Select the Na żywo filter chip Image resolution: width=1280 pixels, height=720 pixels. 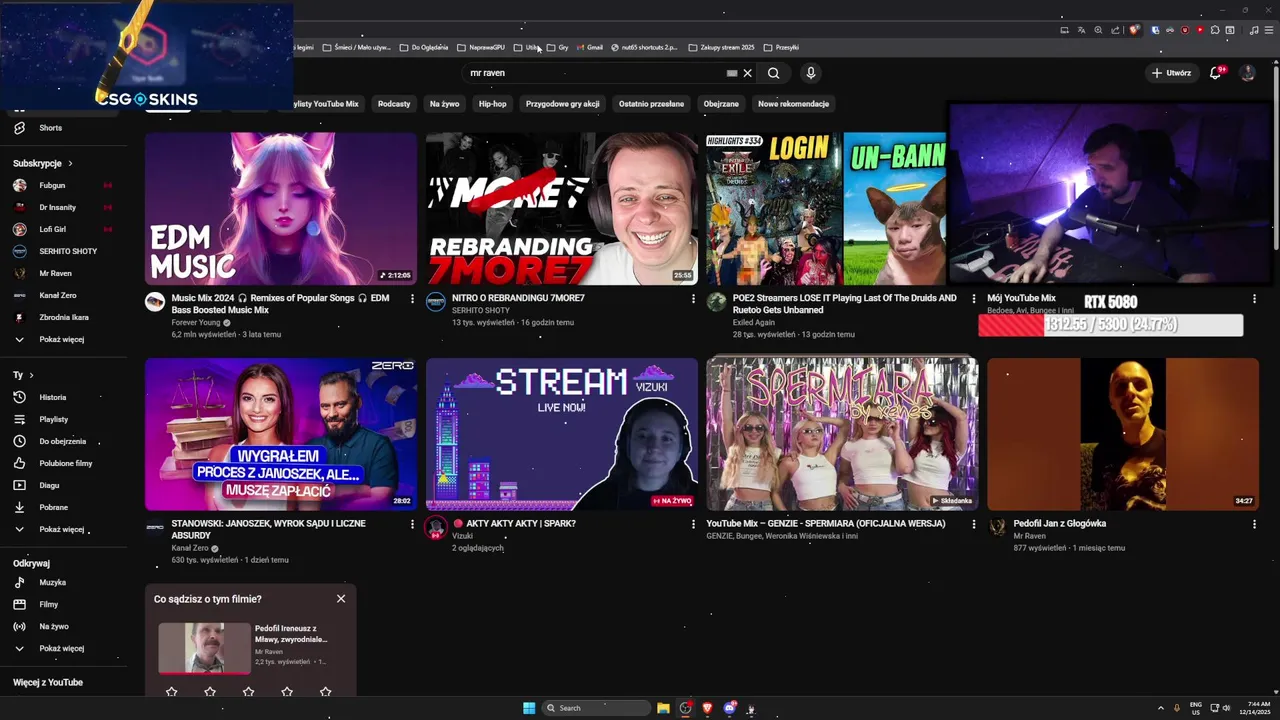coord(444,104)
